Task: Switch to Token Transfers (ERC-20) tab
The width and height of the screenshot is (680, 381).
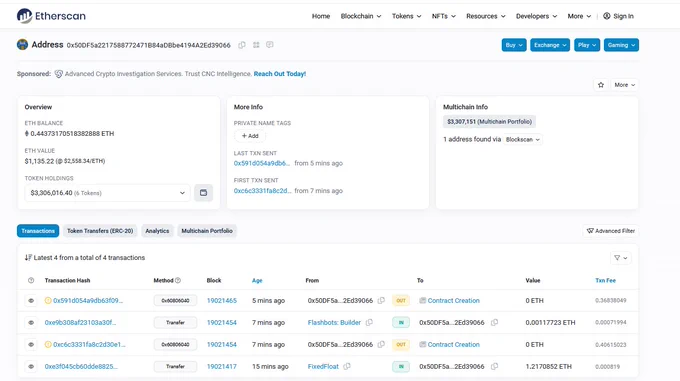Action: 100,231
